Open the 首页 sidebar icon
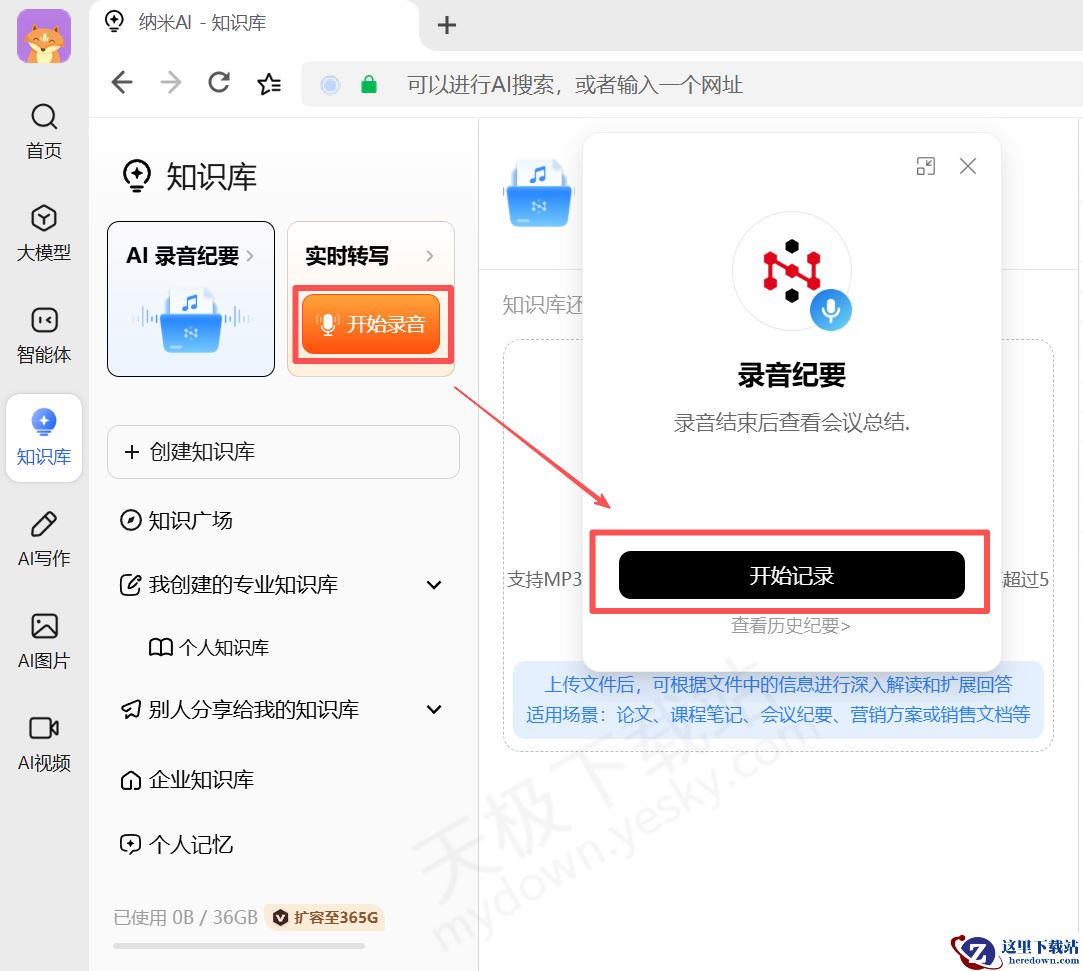Screen dimensions: 1083x971 43,130
